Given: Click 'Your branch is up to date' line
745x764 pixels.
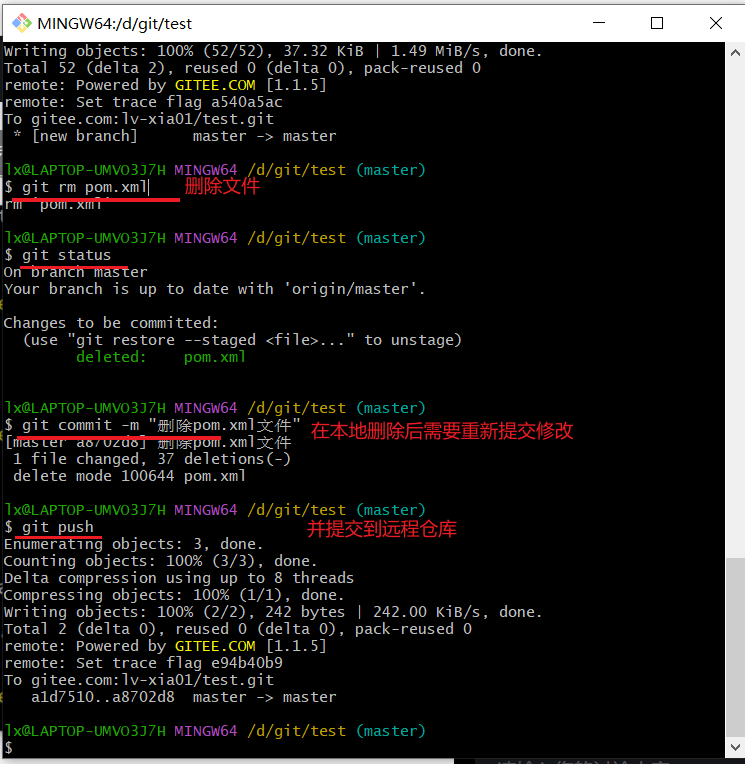Looking at the screenshot, I should [214, 289].
